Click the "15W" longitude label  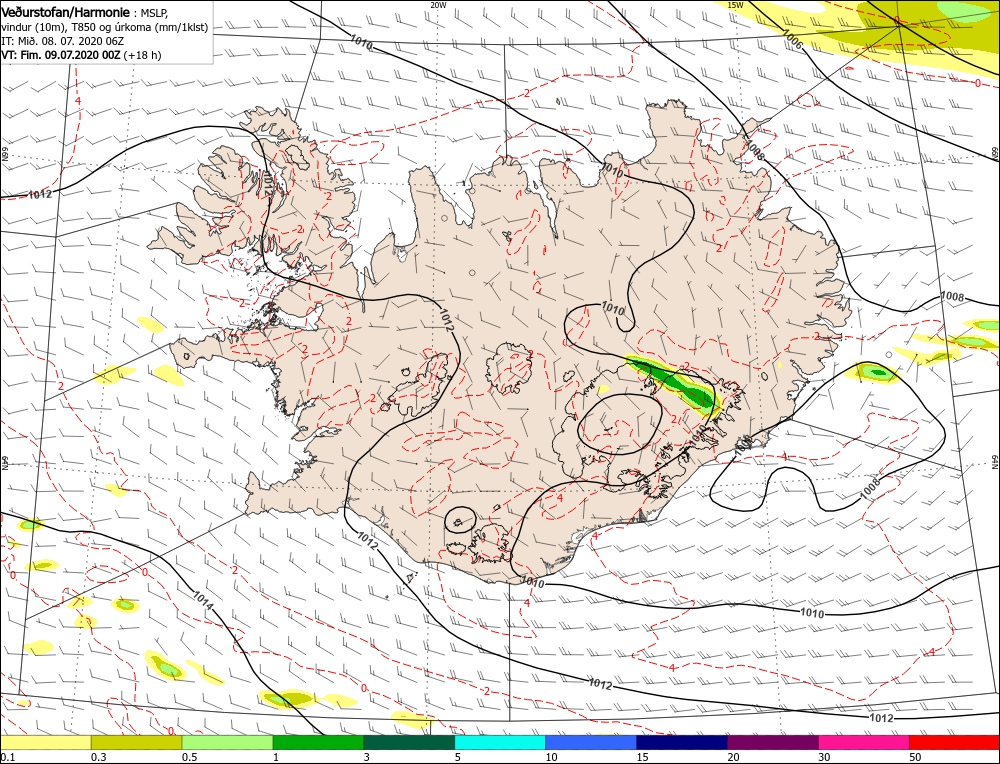(x=735, y=4)
